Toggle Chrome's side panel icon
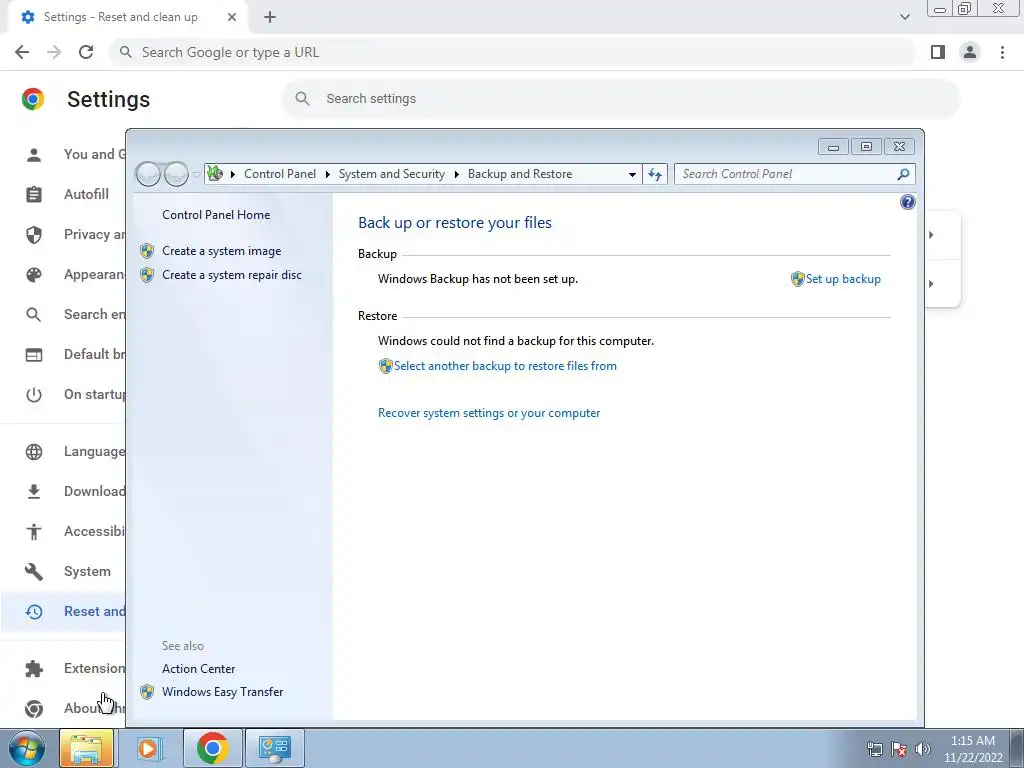Image resolution: width=1024 pixels, height=768 pixels. pyautogui.click(x=938, y=52)
